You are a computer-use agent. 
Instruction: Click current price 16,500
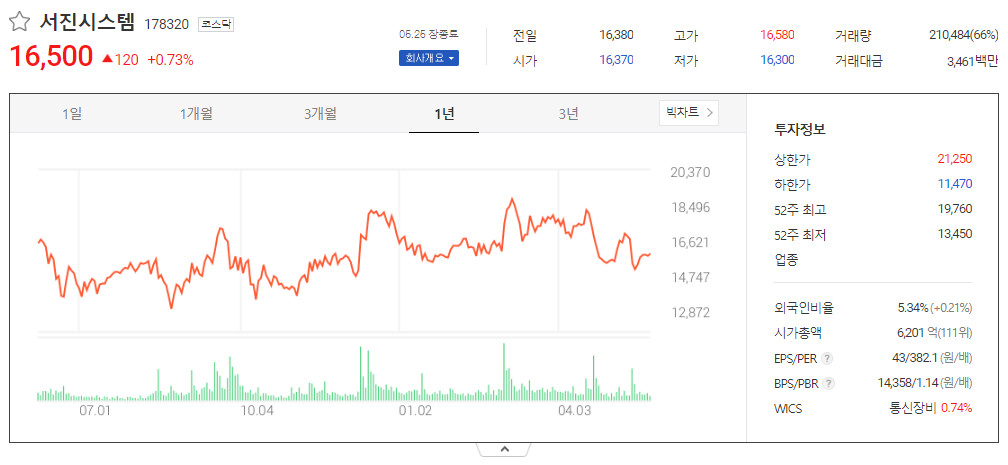click(x=51, y=57)
